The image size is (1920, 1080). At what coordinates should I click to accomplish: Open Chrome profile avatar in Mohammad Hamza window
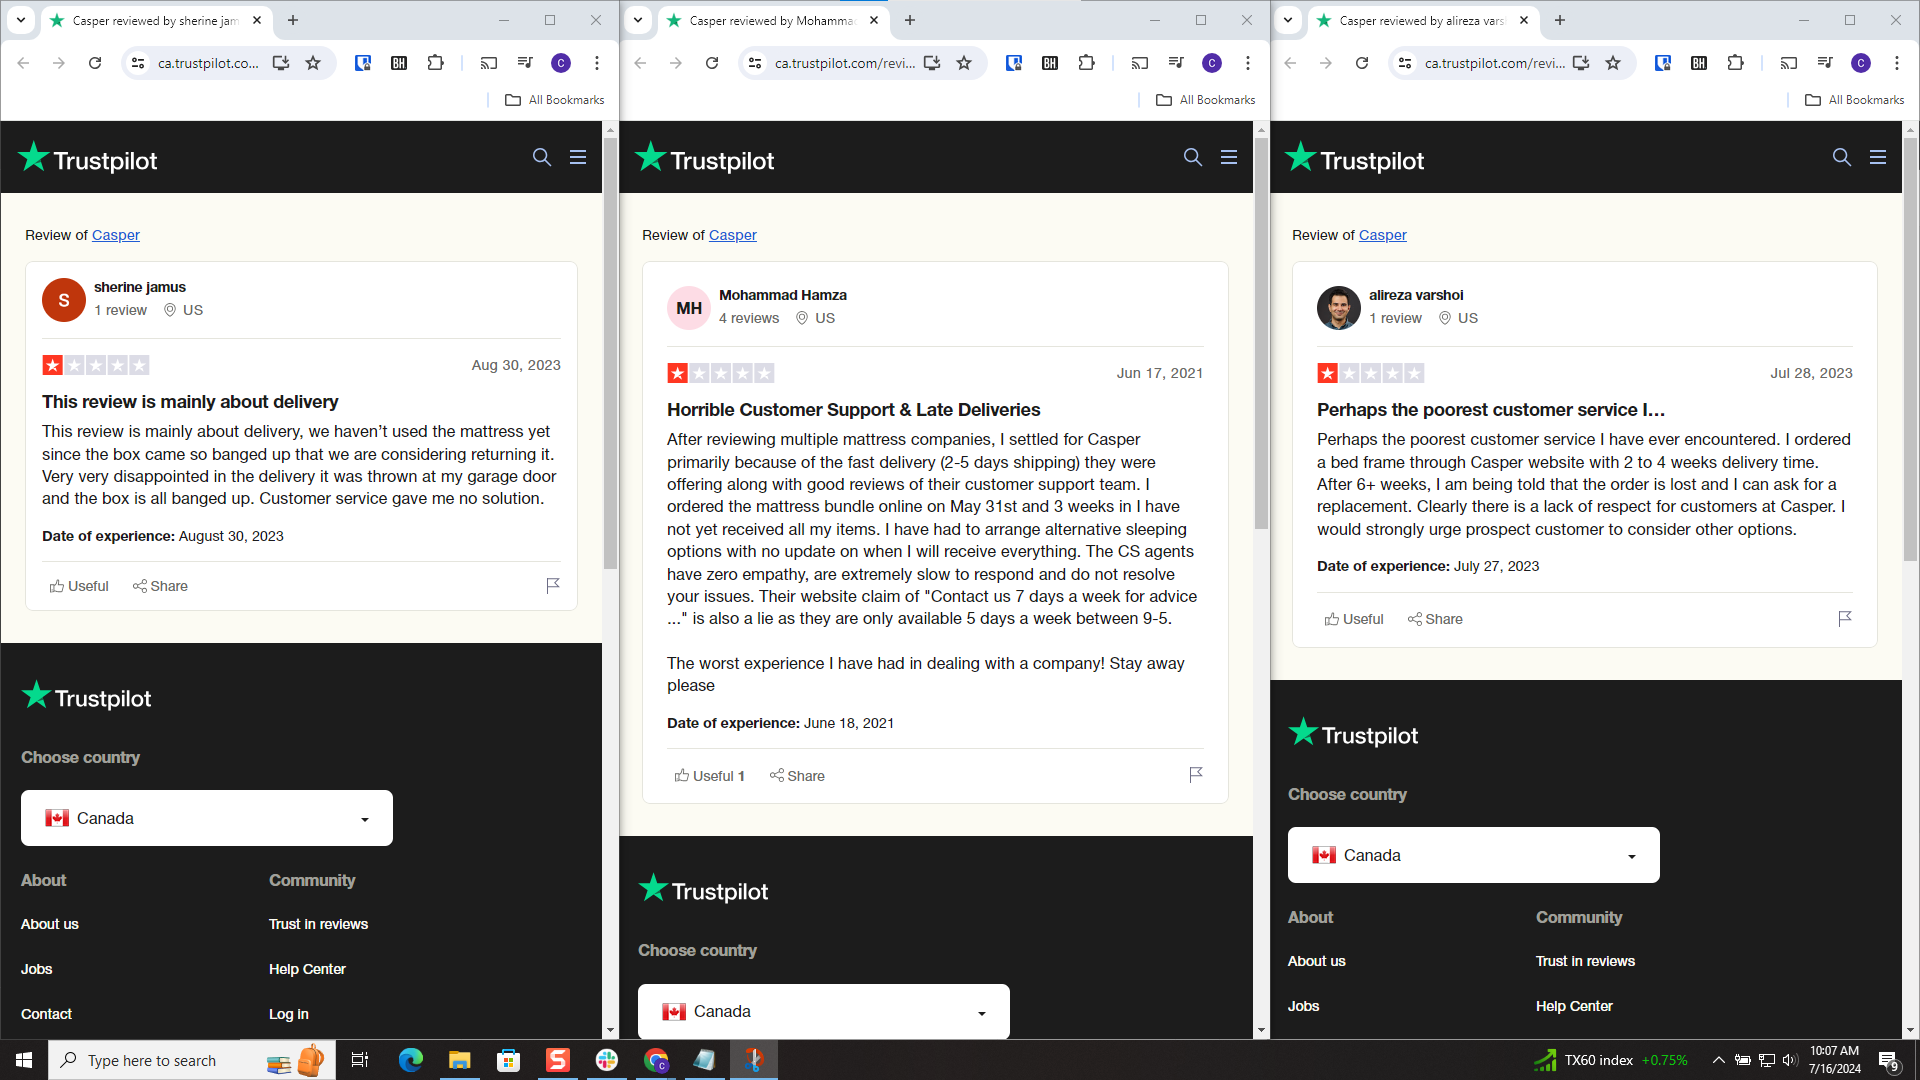coord(1212,63)
